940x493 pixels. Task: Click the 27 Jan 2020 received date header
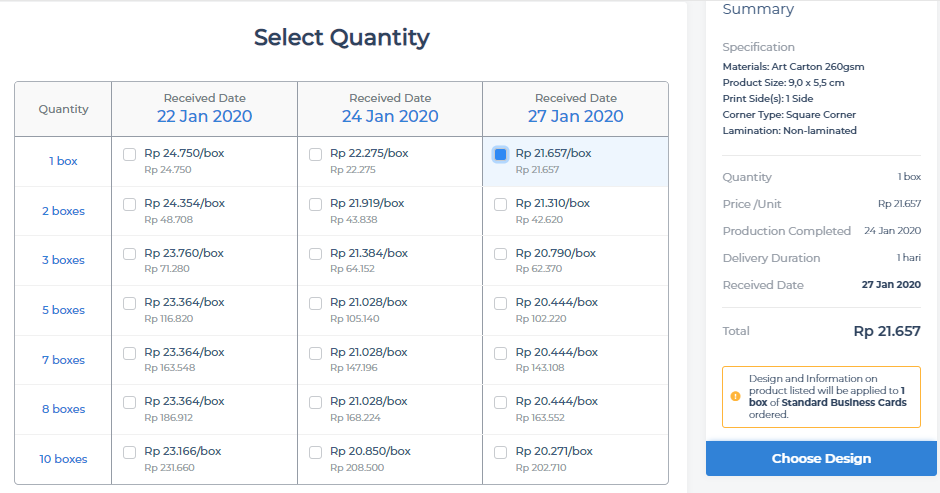(x=575, y=116)
